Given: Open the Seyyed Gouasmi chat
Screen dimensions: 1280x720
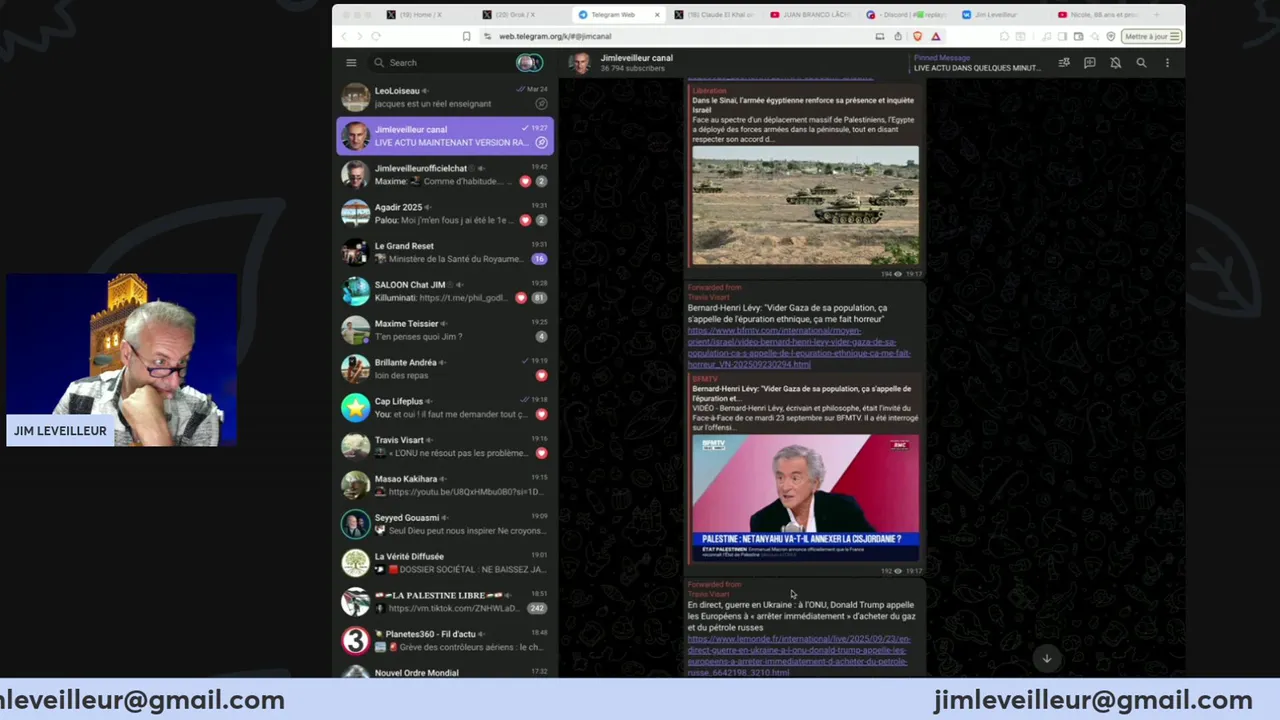Looking at the screenshot, I should pyautogui.click(x=445, y=524).
